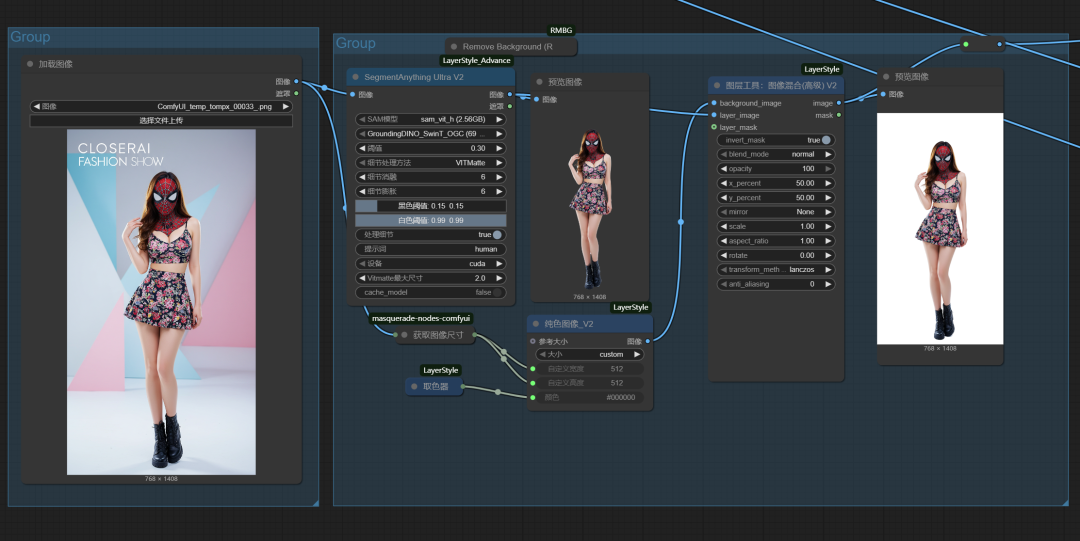This screenshot has height=541, width=1080.
Task: Click the layer_image input port
Action: point(714,115)
